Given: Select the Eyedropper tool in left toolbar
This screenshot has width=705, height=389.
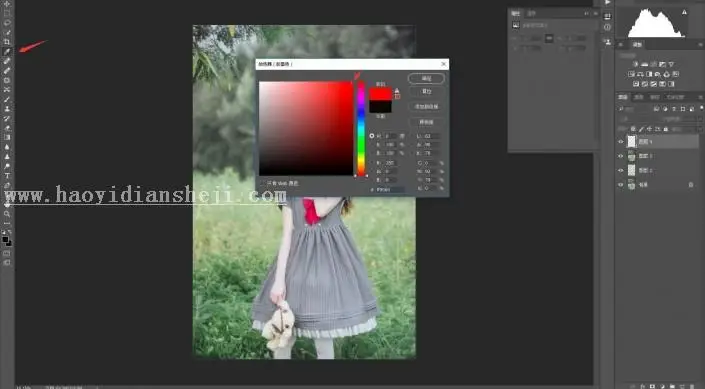Looking at the screenshot, I should click(7, 52).
